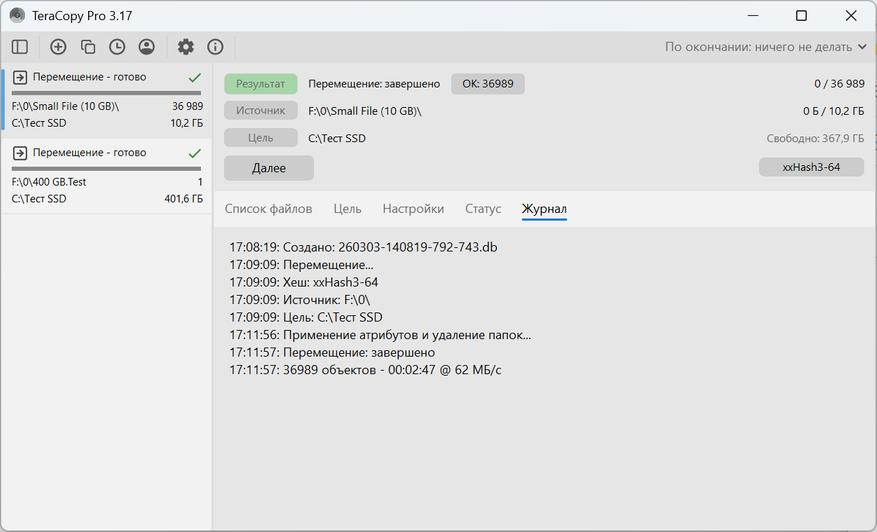This screenshot has width=877, height=532.
Task: Click 'Свободно: 367,9 ГБ' free space text
Action: pyautogui.click(x=815, y=138)
